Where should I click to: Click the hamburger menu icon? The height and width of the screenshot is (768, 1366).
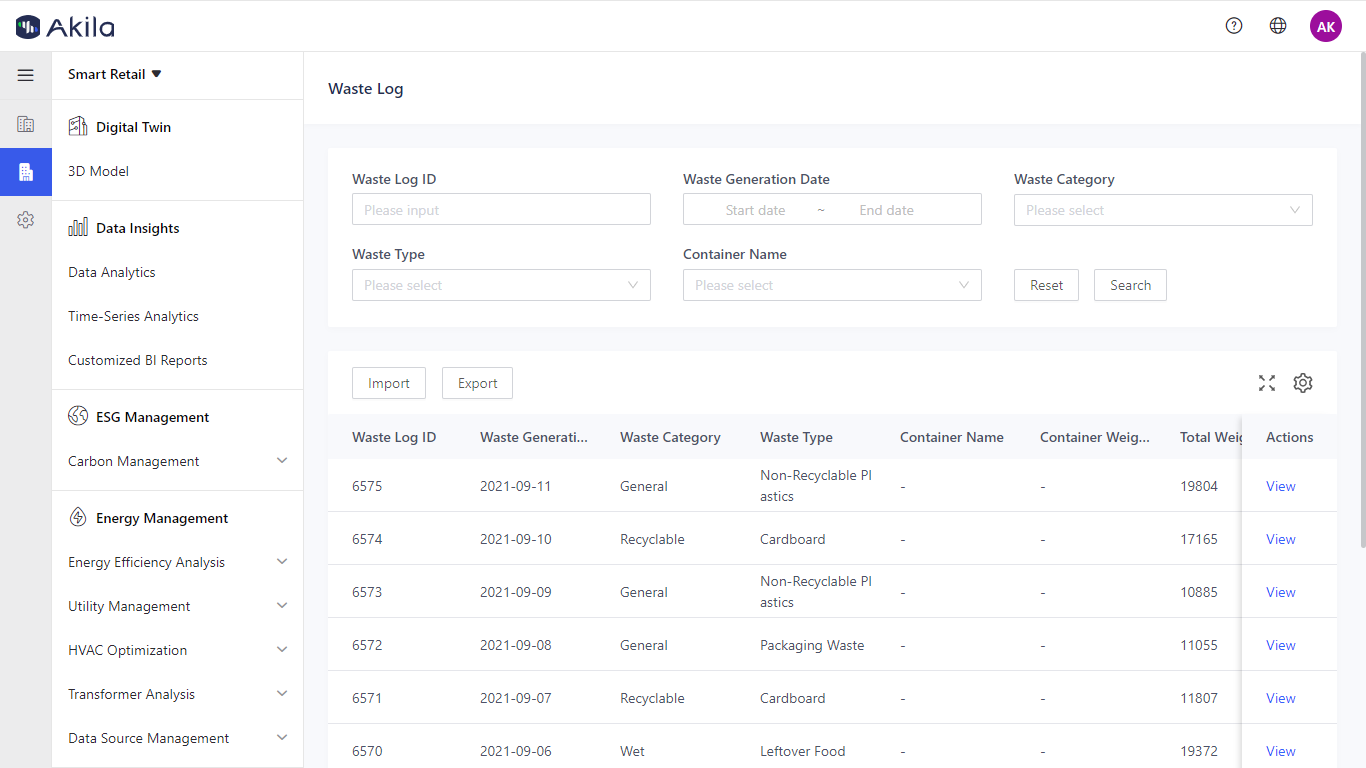click(x=26, y=75)
